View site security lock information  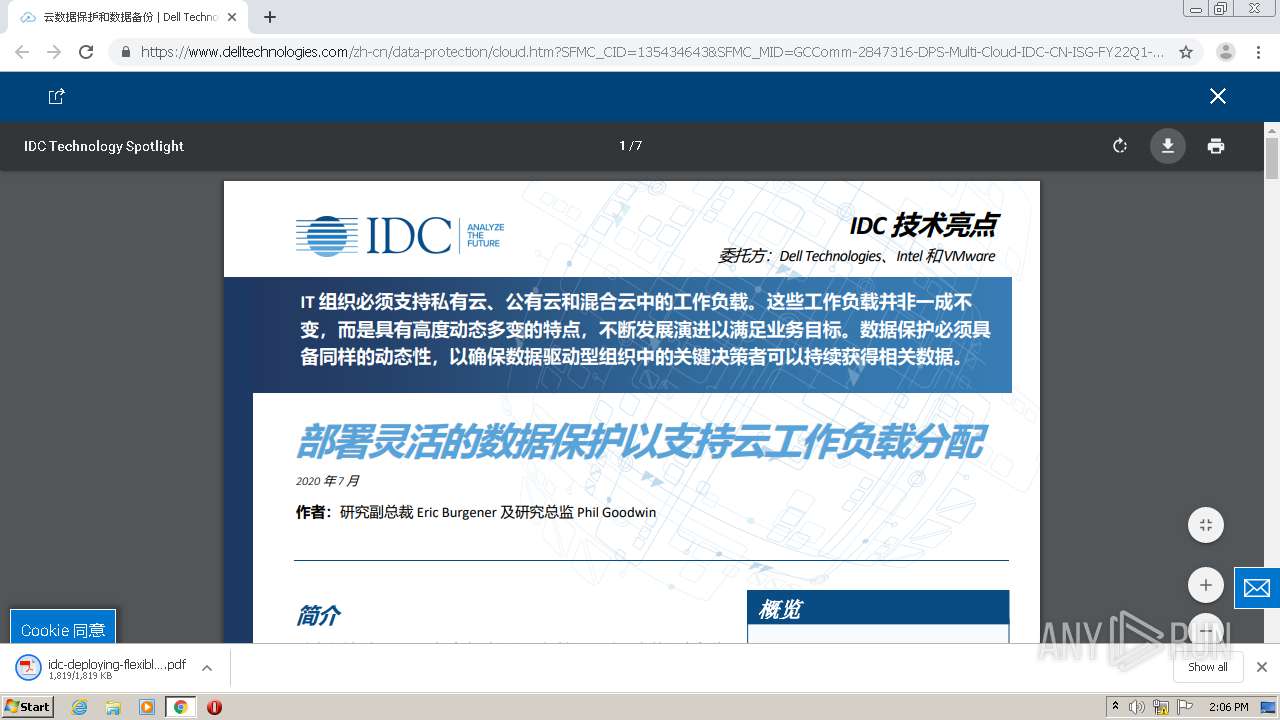(x=126, y=52)
